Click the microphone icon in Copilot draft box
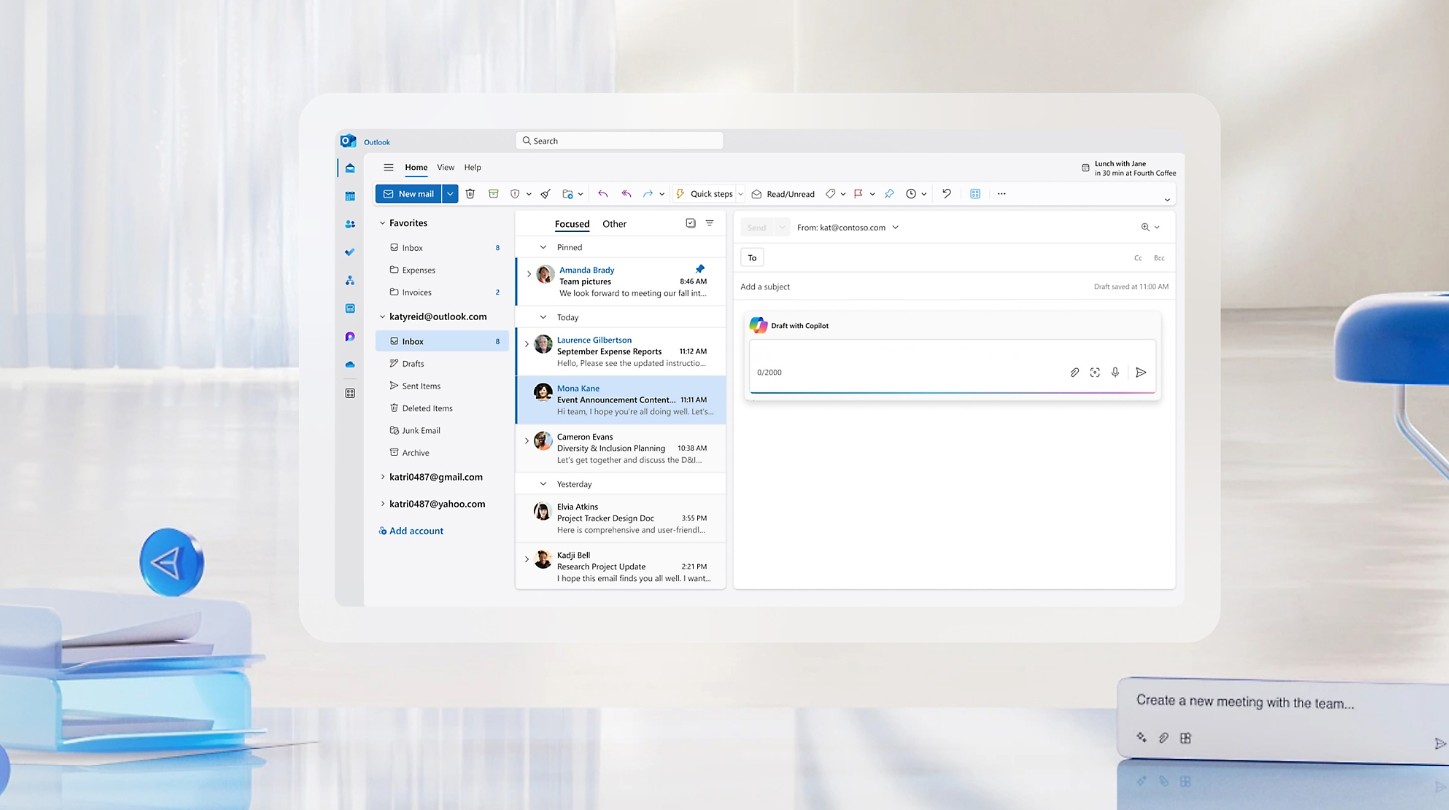1449x810 pixels. 1115,372
